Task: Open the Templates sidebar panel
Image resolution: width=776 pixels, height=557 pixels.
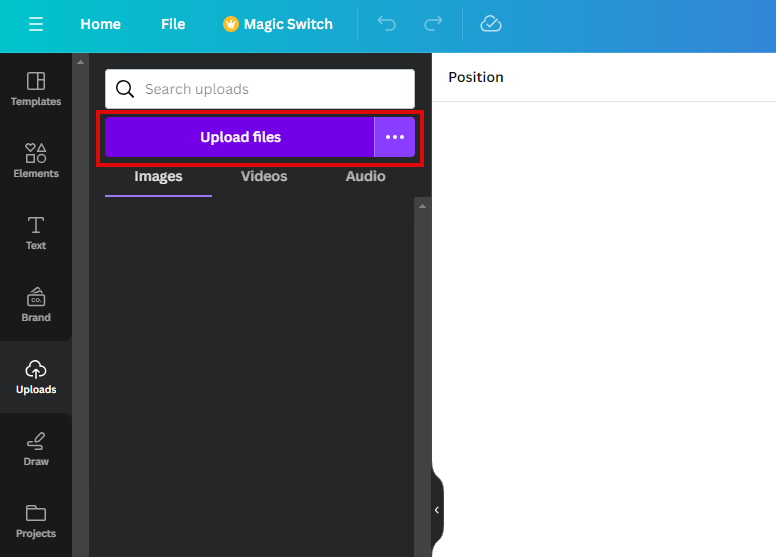Action: tap(36, 89)
